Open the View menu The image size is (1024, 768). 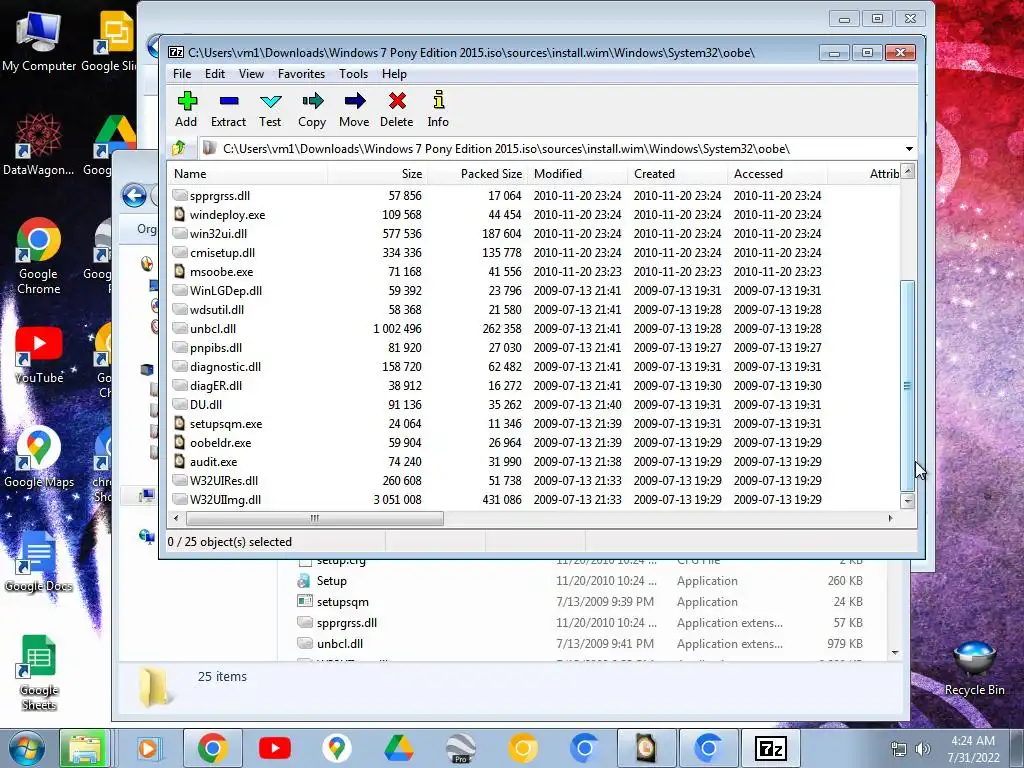251,74
